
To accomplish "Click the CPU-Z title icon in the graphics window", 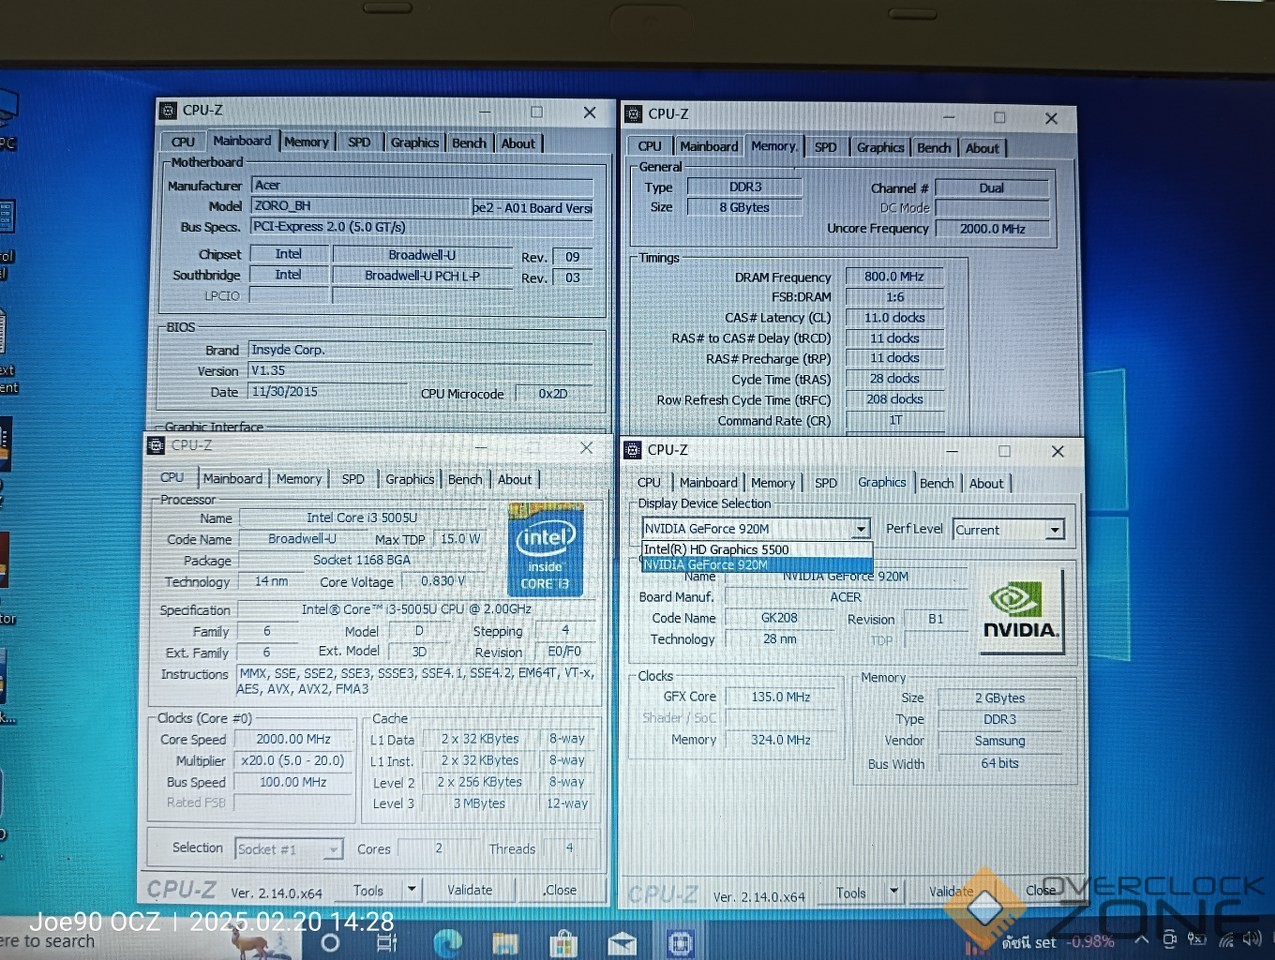I will click(632, 450).
